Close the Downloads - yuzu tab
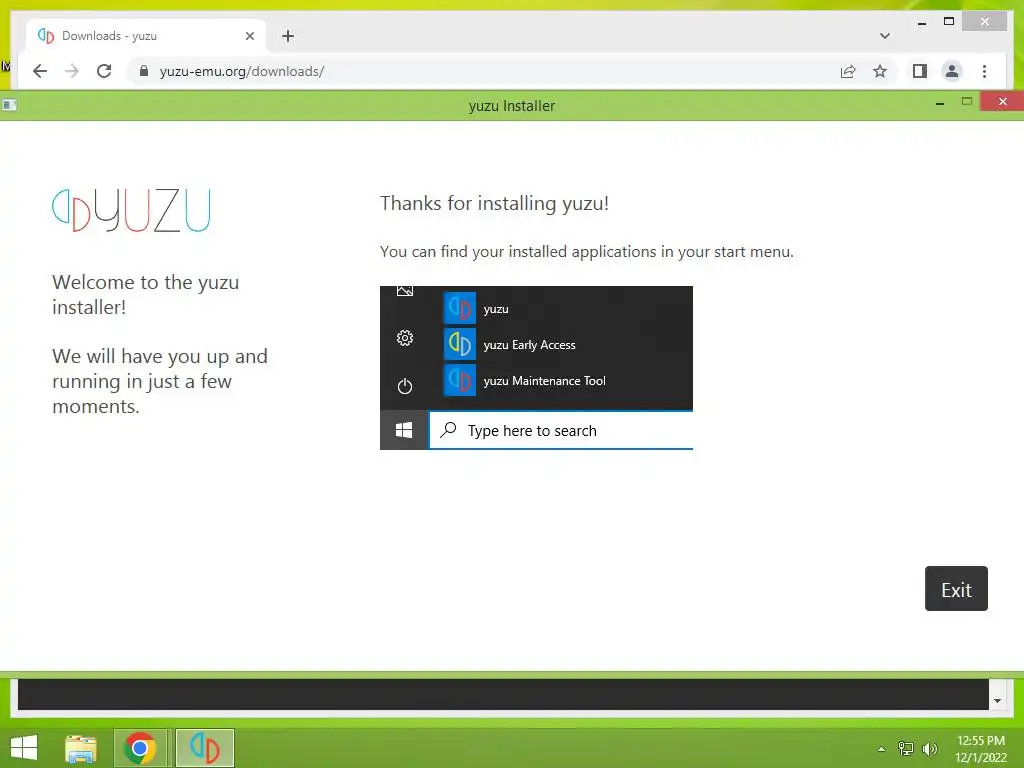Image resolution: width=1024 pixels, height=768 pixels. [249, 36]
